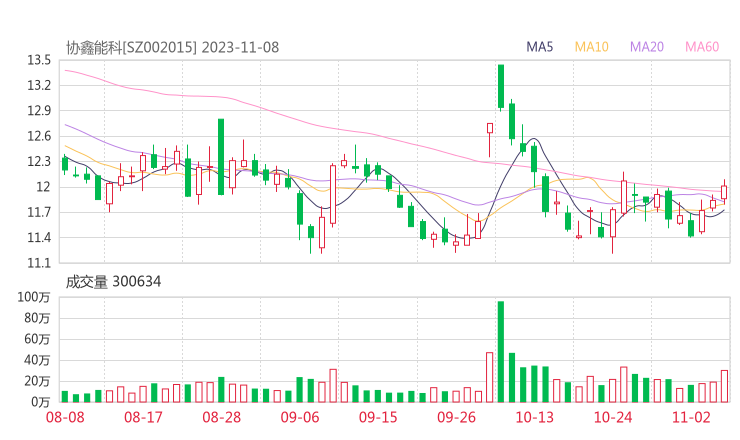Click the 09-15 date label
740x440 pixels.
[x=378, y=417]
